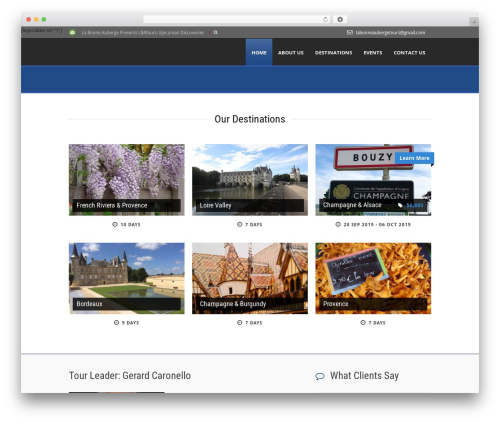Open the French Riviera & Provence title link
The image size is (500, 423).
(112, 205)
